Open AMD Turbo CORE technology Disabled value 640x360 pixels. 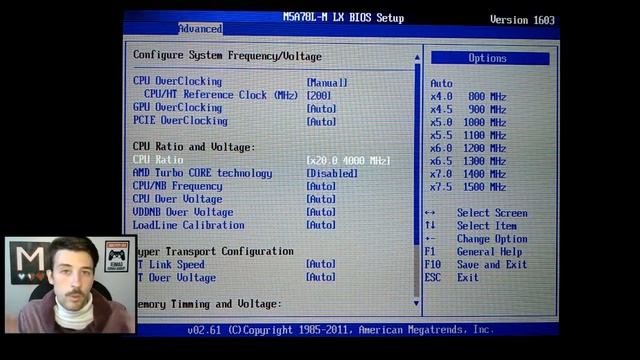point(332,173)
